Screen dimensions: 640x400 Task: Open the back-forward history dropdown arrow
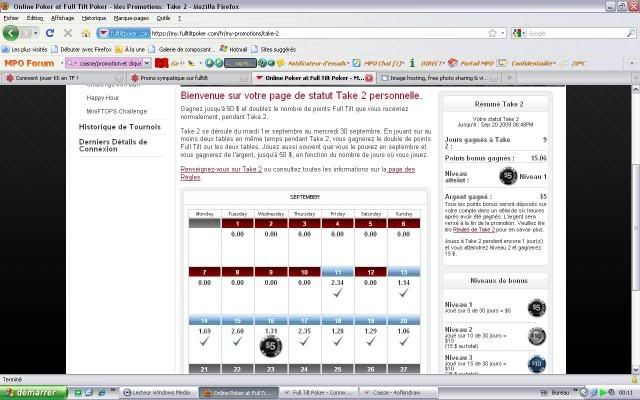[x=36, y=33]
